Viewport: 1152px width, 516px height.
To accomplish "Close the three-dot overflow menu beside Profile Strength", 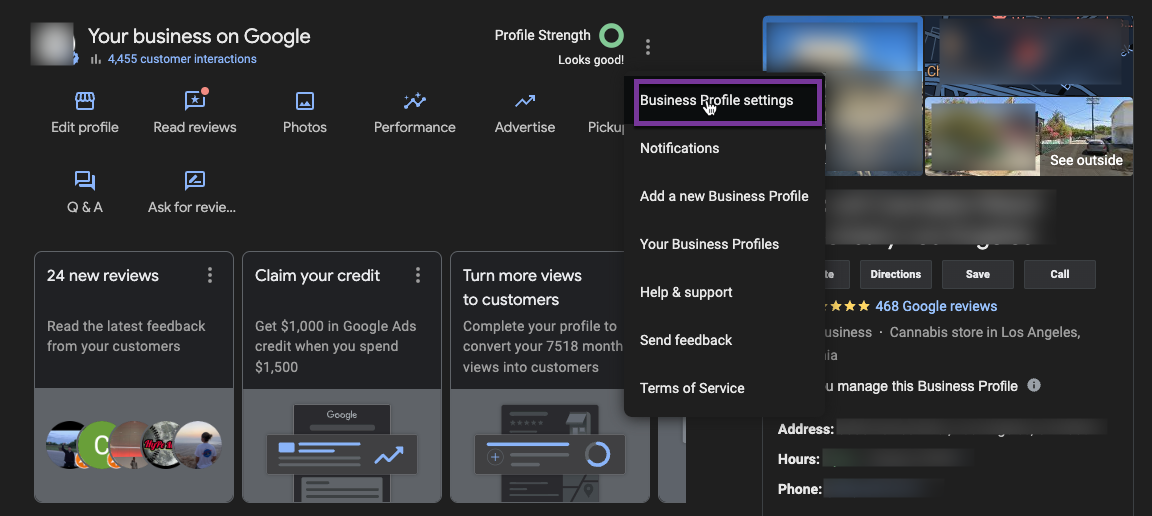I will tap(648, 47).
